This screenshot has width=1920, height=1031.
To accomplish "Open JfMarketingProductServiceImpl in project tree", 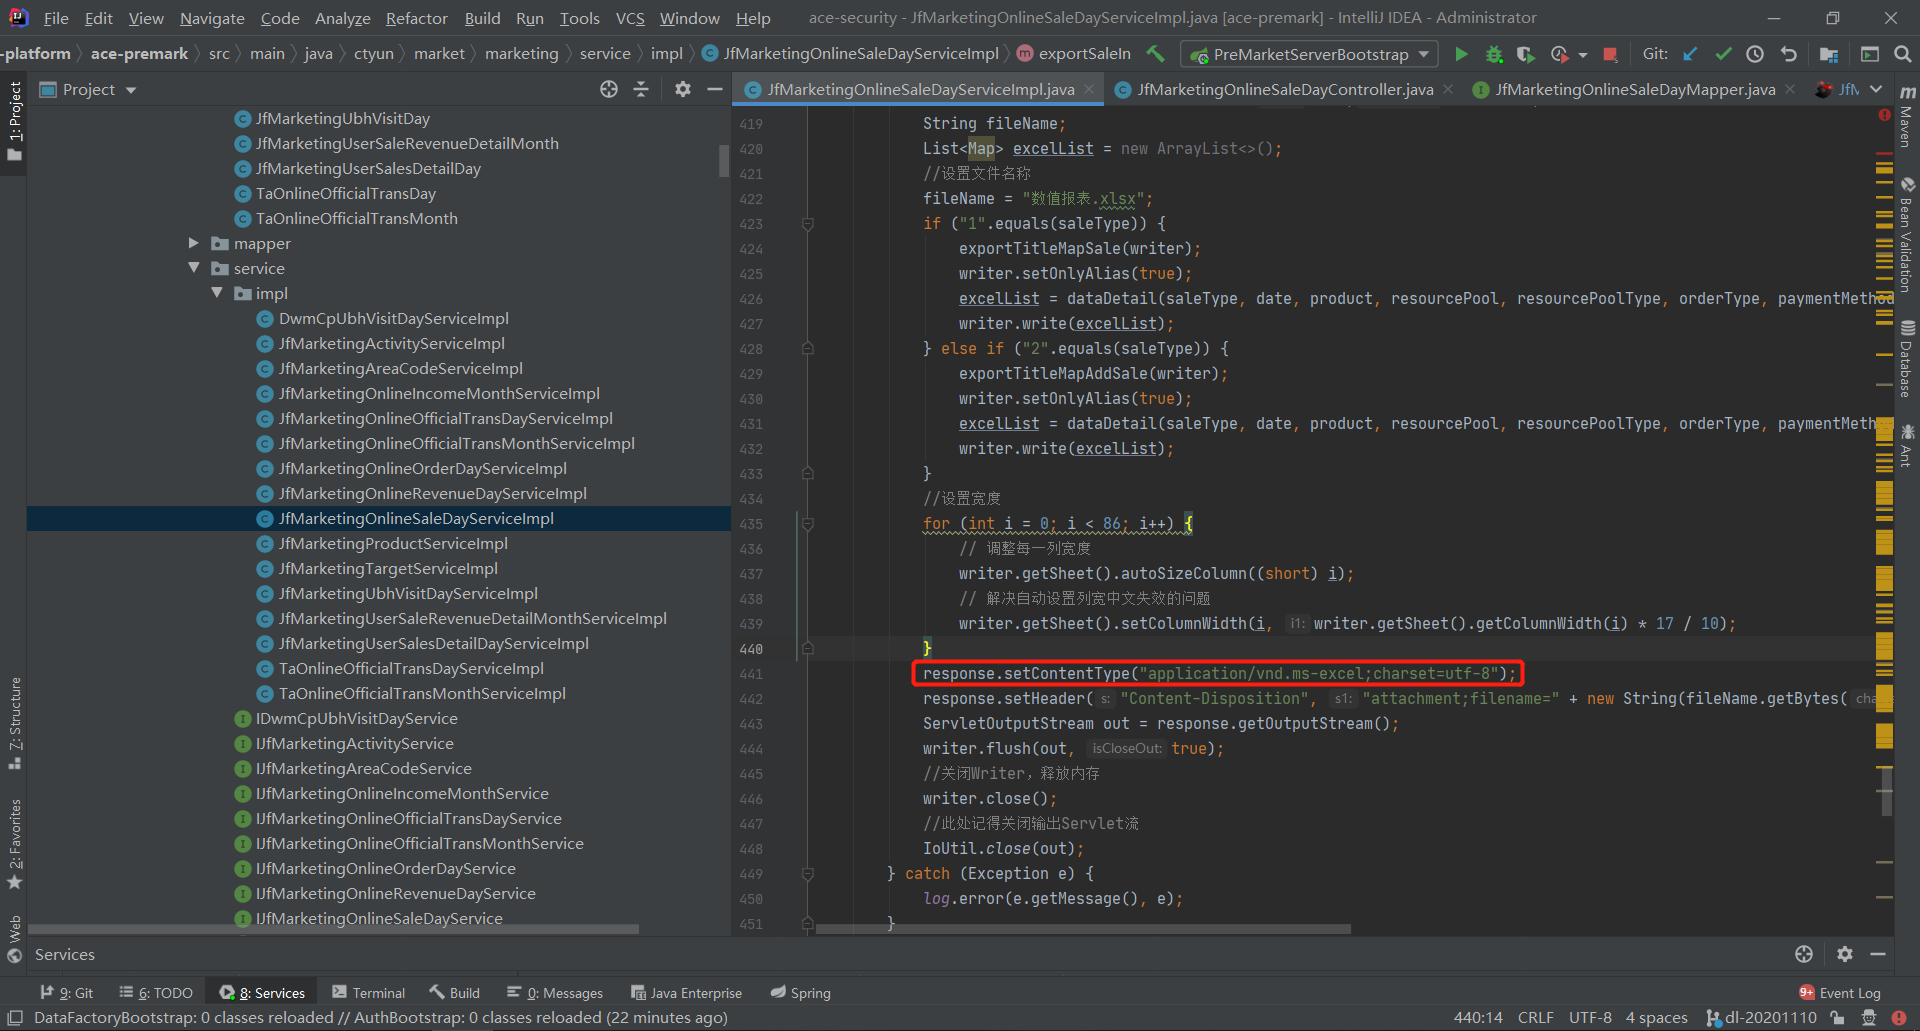I will [x=393, y=544].
